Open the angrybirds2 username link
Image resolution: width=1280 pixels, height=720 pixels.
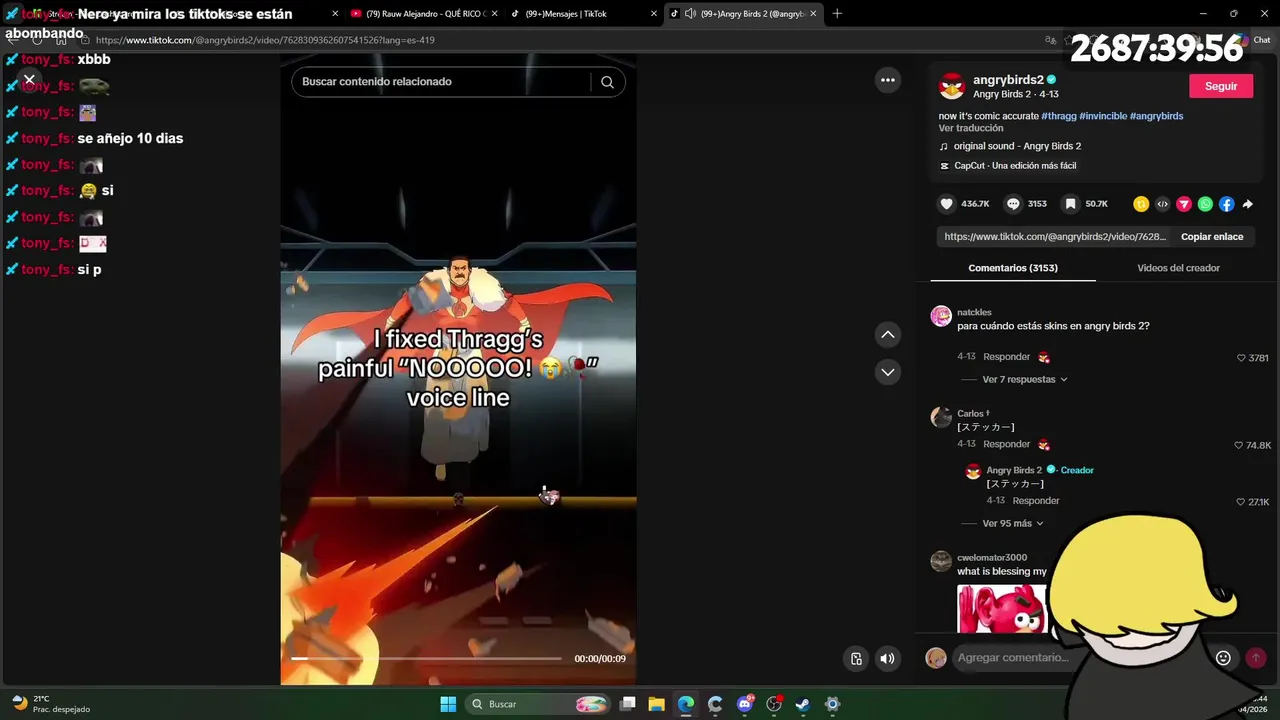tap(1008, 80)
